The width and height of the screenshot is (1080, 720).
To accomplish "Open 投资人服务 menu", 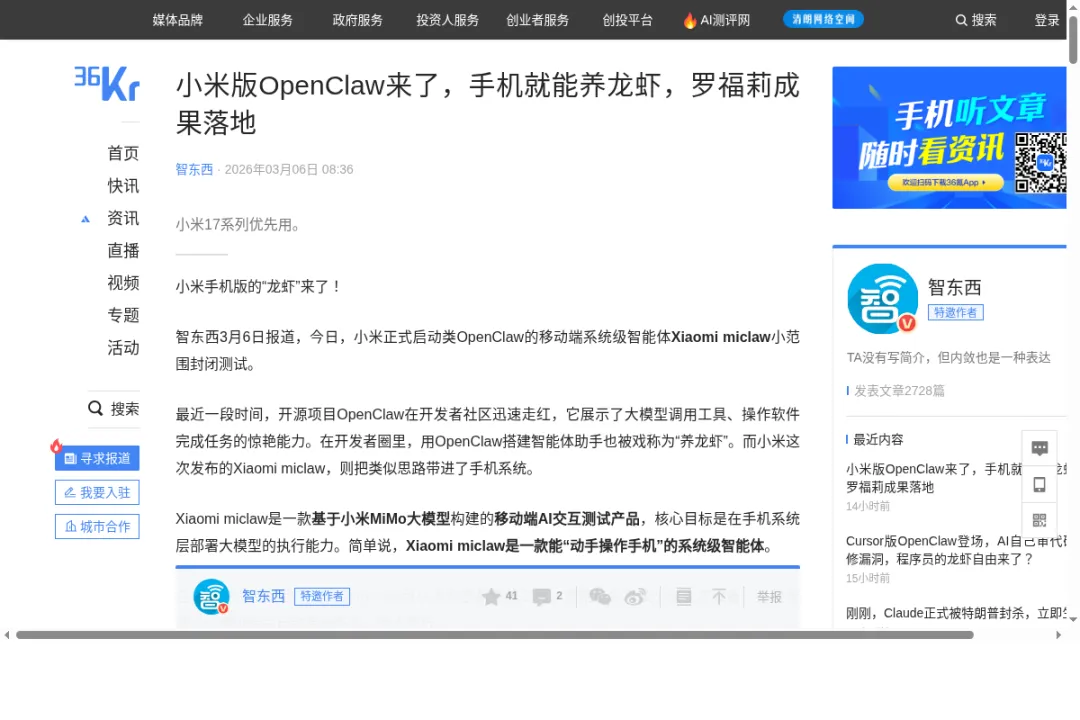I will tap(448, 20).
